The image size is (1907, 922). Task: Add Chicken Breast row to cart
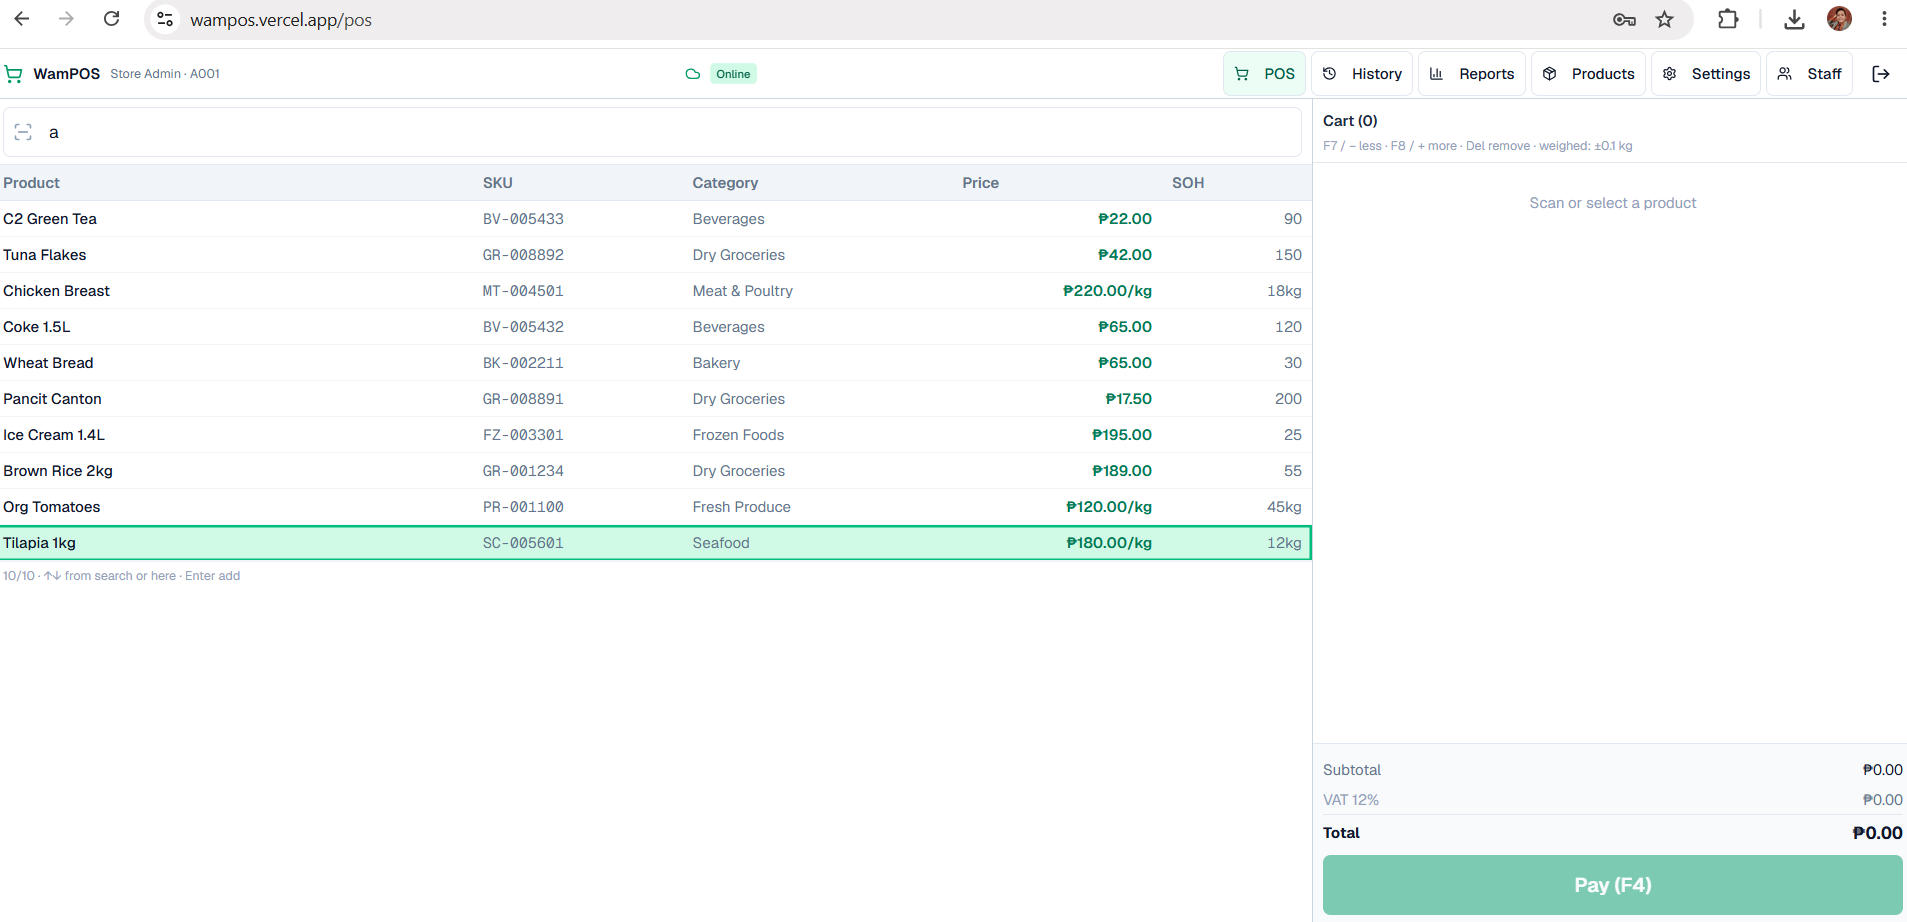point(656,291)
